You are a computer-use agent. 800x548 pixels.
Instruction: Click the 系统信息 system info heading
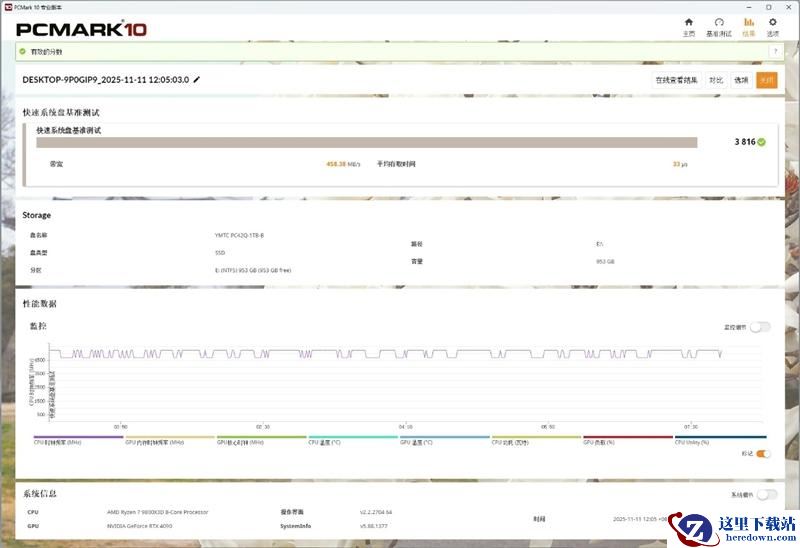point(39,493)
